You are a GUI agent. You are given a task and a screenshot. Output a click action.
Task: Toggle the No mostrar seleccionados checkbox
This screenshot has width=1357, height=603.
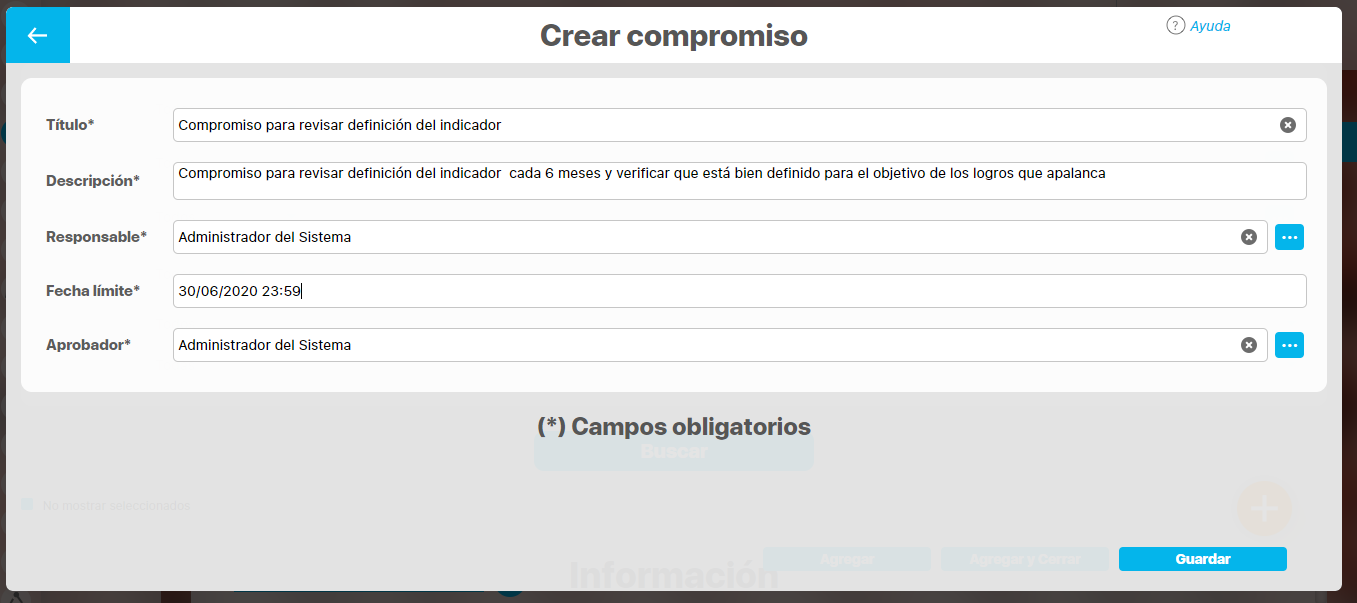pos(28,505)
